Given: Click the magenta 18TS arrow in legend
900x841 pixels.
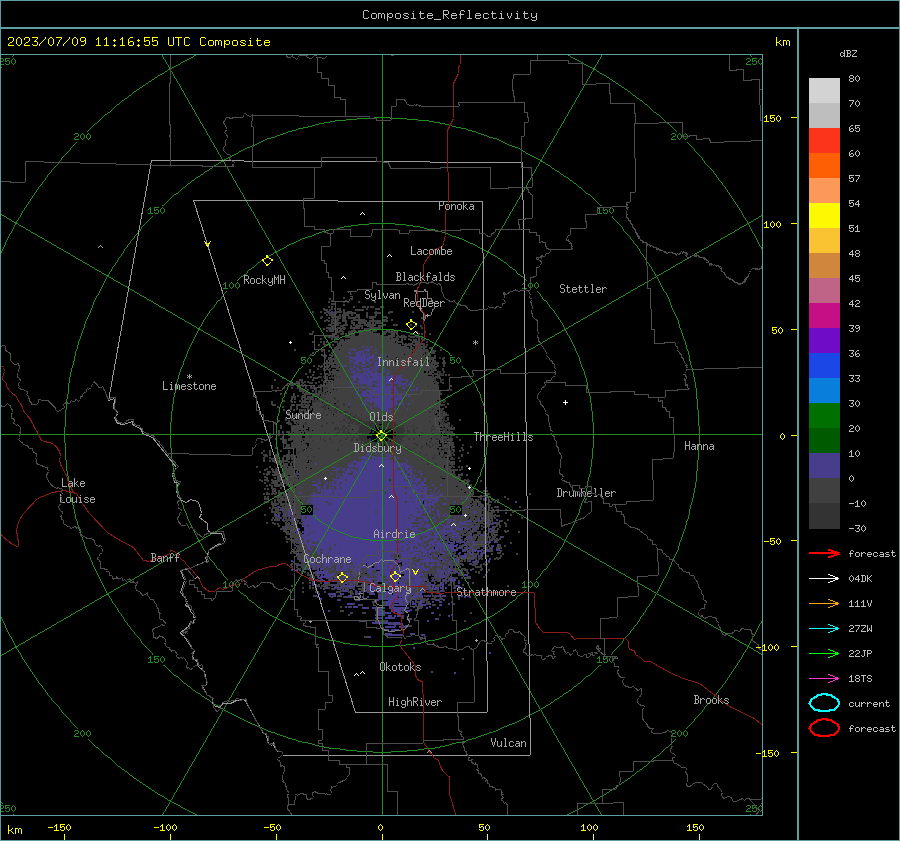Looking at the screenshot, I should 824,679.
